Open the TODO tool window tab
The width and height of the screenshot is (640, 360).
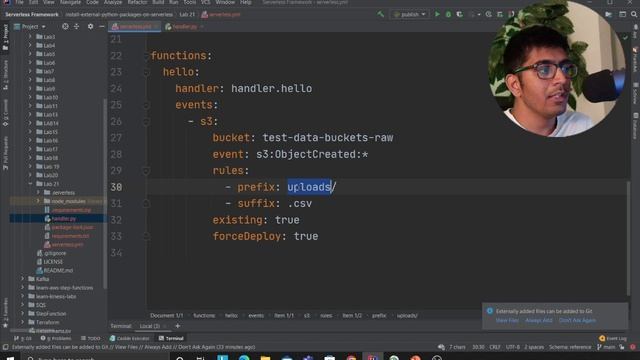pyautogui.click(x=91, y=338)
